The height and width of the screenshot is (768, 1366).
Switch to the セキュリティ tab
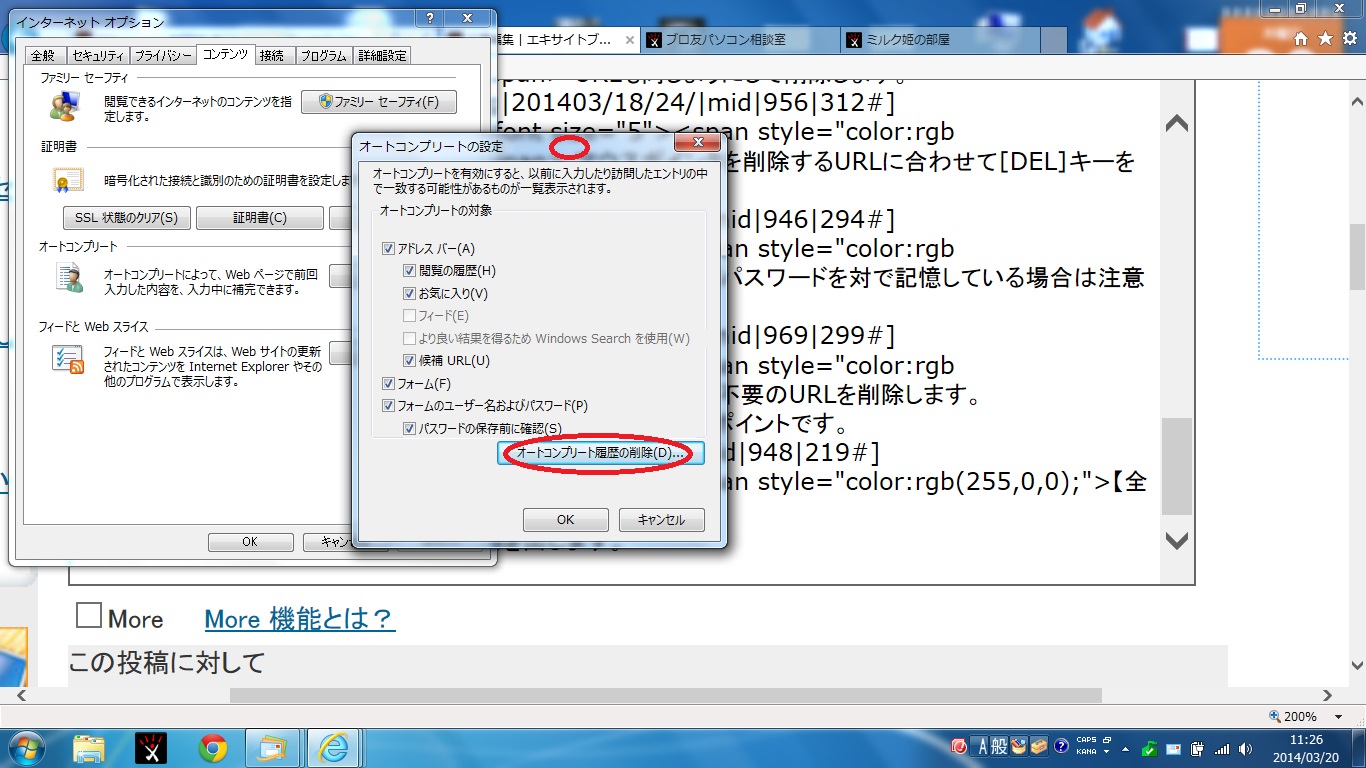(98, 56)
